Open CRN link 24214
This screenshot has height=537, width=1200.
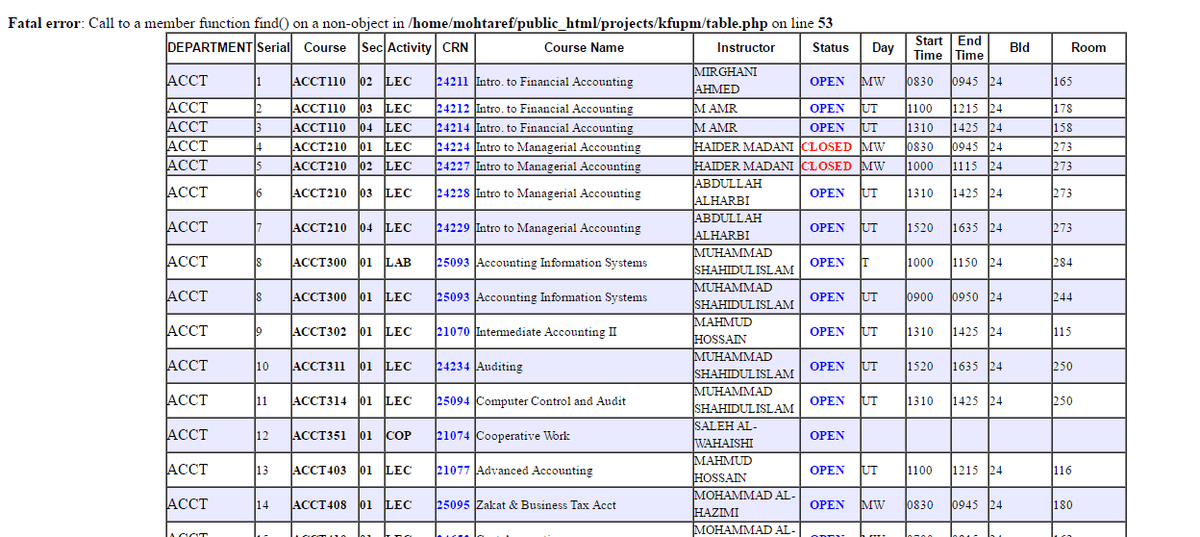(453, 128)
